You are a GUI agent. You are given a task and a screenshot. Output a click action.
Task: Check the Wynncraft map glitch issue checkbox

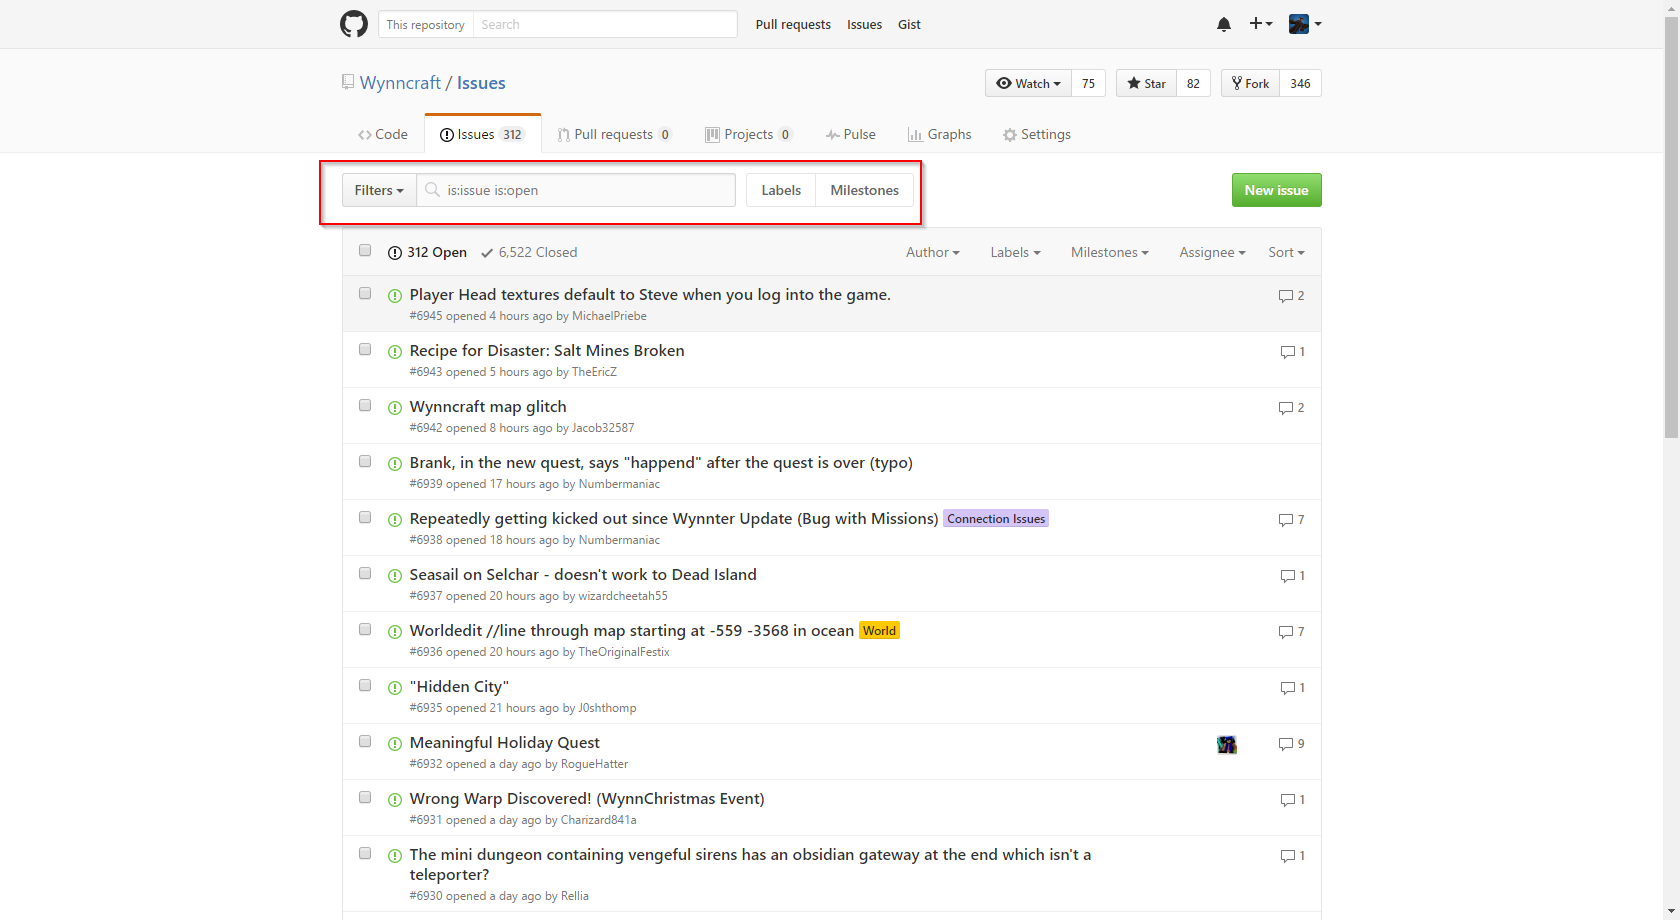[x=365, y=405]
